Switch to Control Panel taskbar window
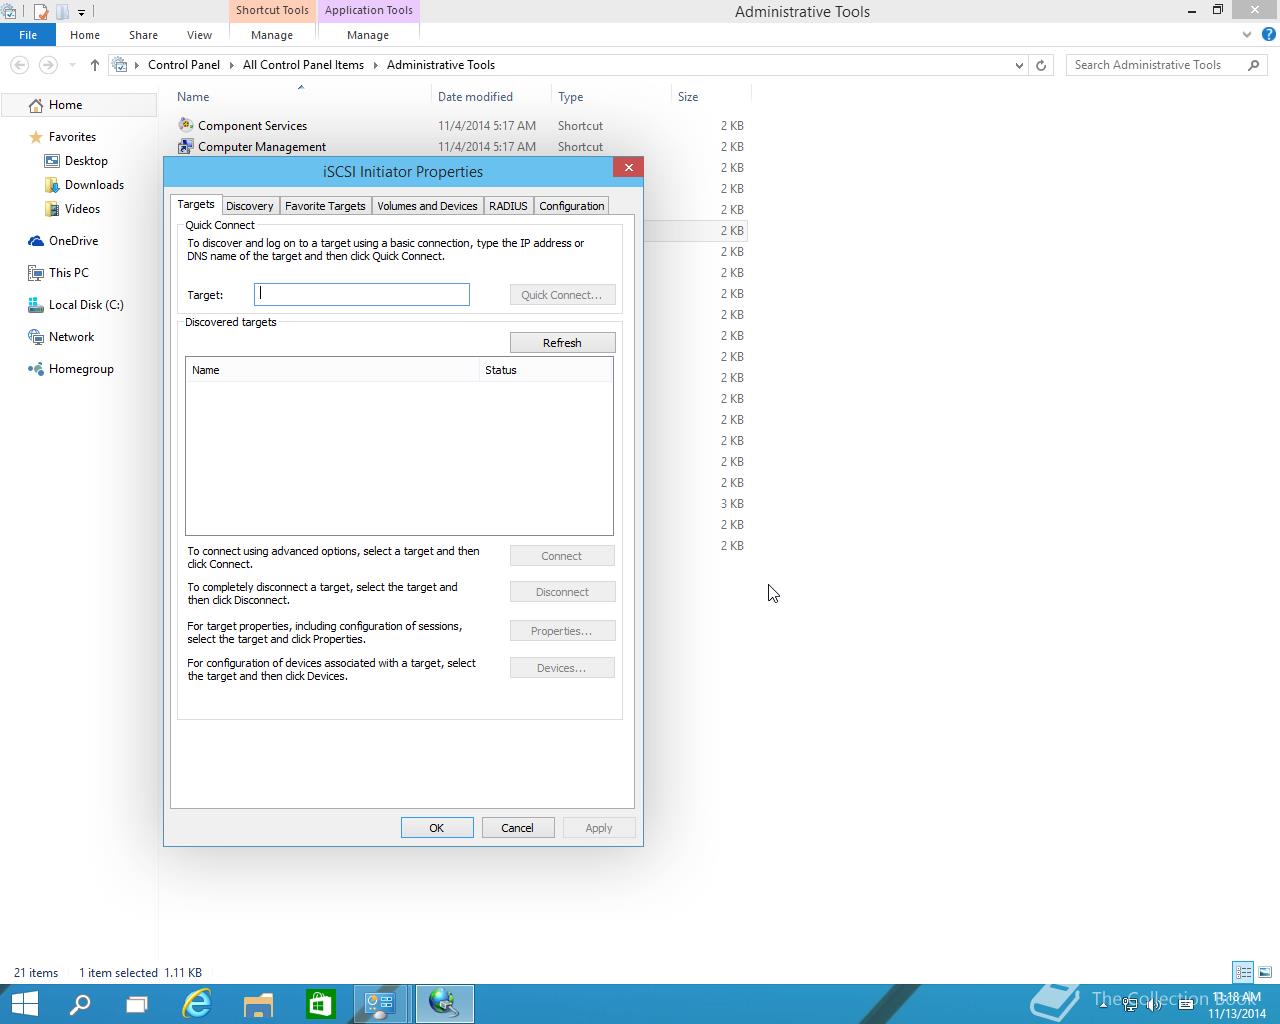The image size is (1280, 1024). (381, 1004)
